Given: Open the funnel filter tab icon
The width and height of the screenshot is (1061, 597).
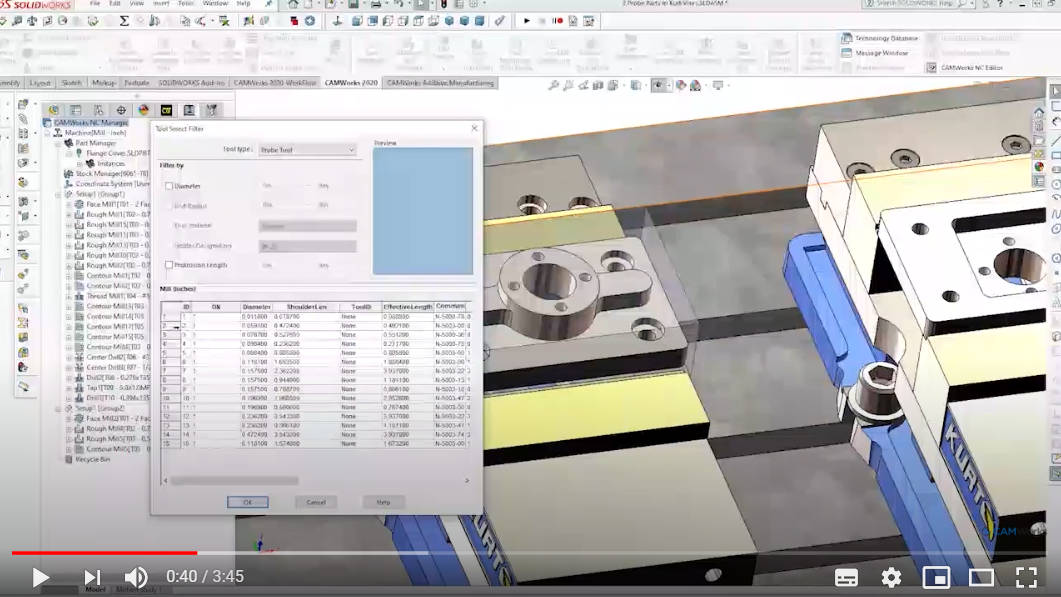Looking at the screenshot, I should 212,110.
